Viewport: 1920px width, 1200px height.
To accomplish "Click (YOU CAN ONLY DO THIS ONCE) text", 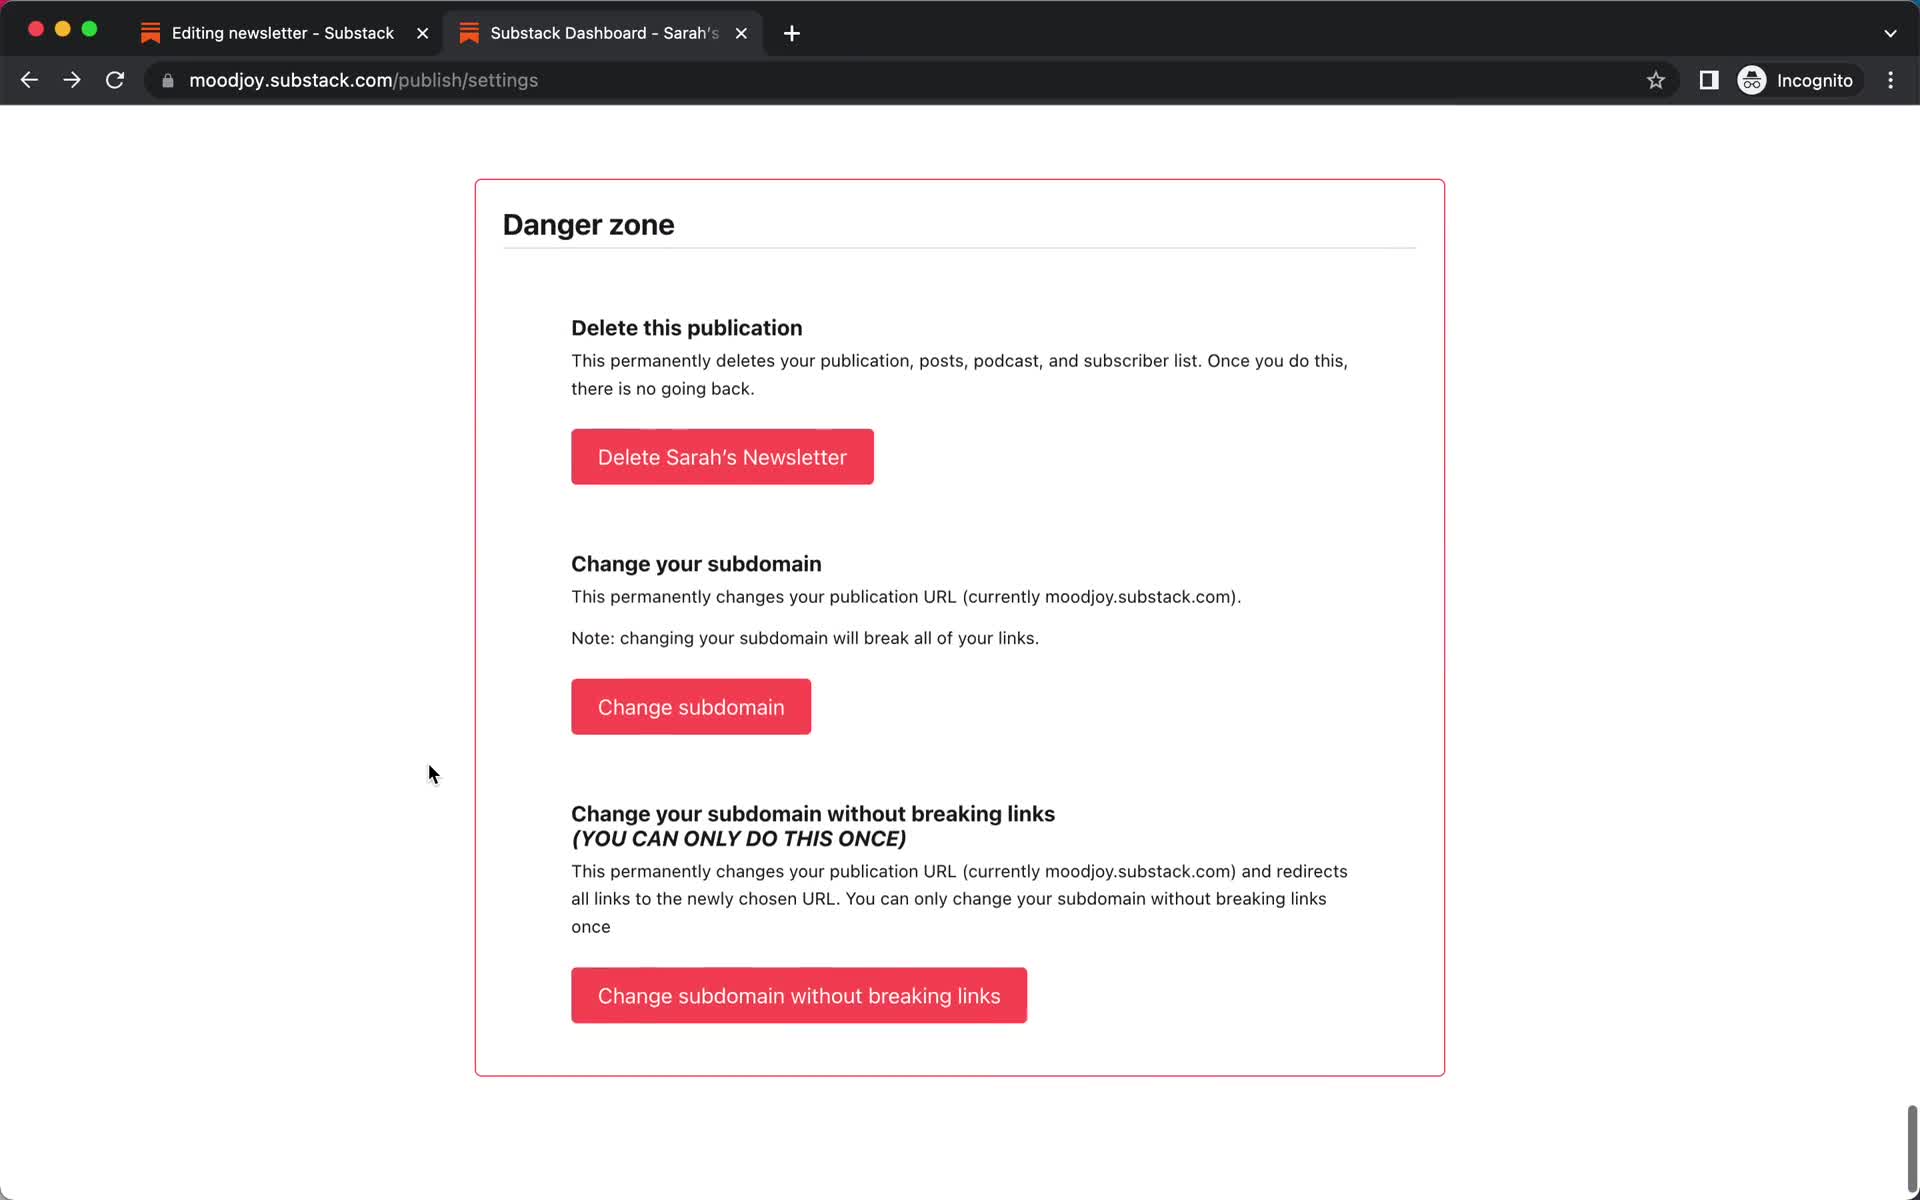I will tap(739, 839).
